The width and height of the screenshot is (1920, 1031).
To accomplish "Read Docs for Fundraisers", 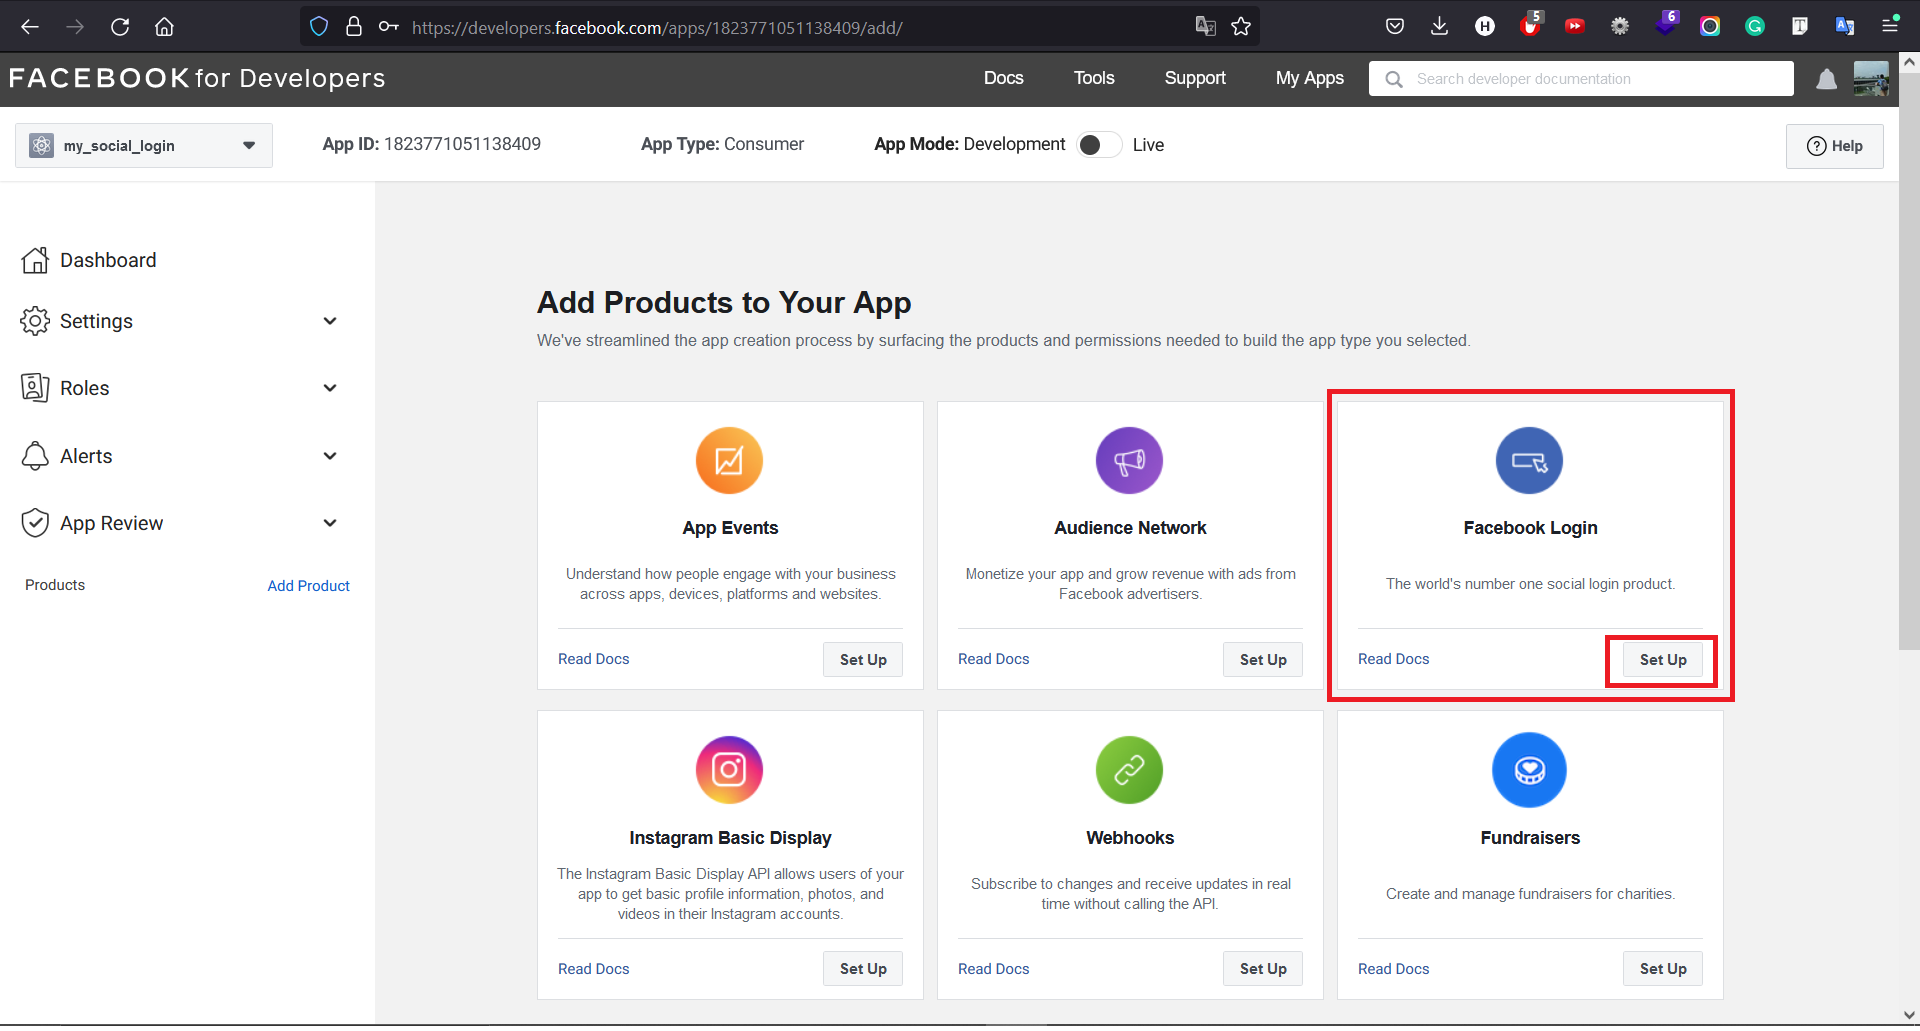I will tap(1394, 969).
